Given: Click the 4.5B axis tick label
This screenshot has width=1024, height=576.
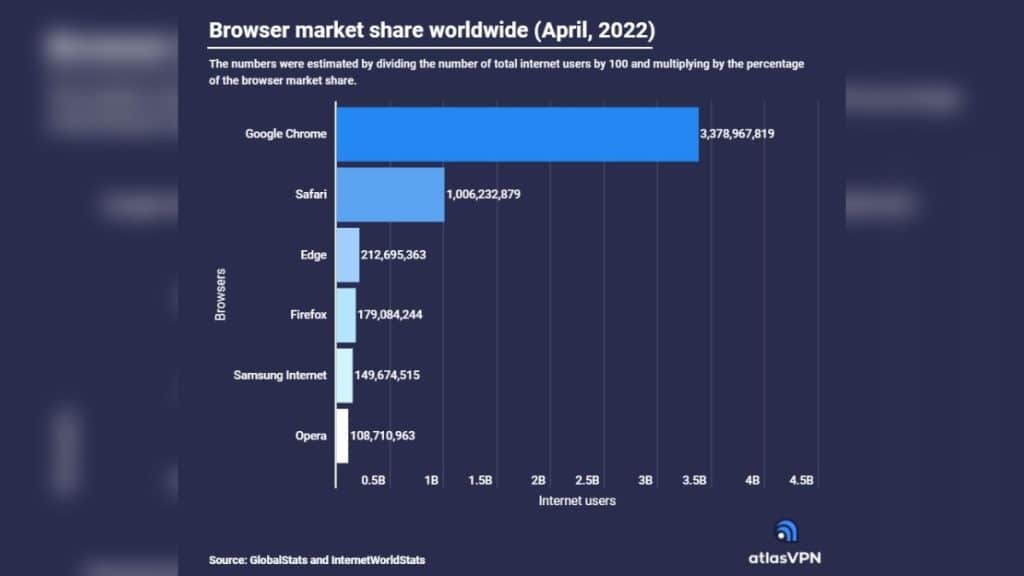Looking at the screenshot, I should [x=801, y=481].
